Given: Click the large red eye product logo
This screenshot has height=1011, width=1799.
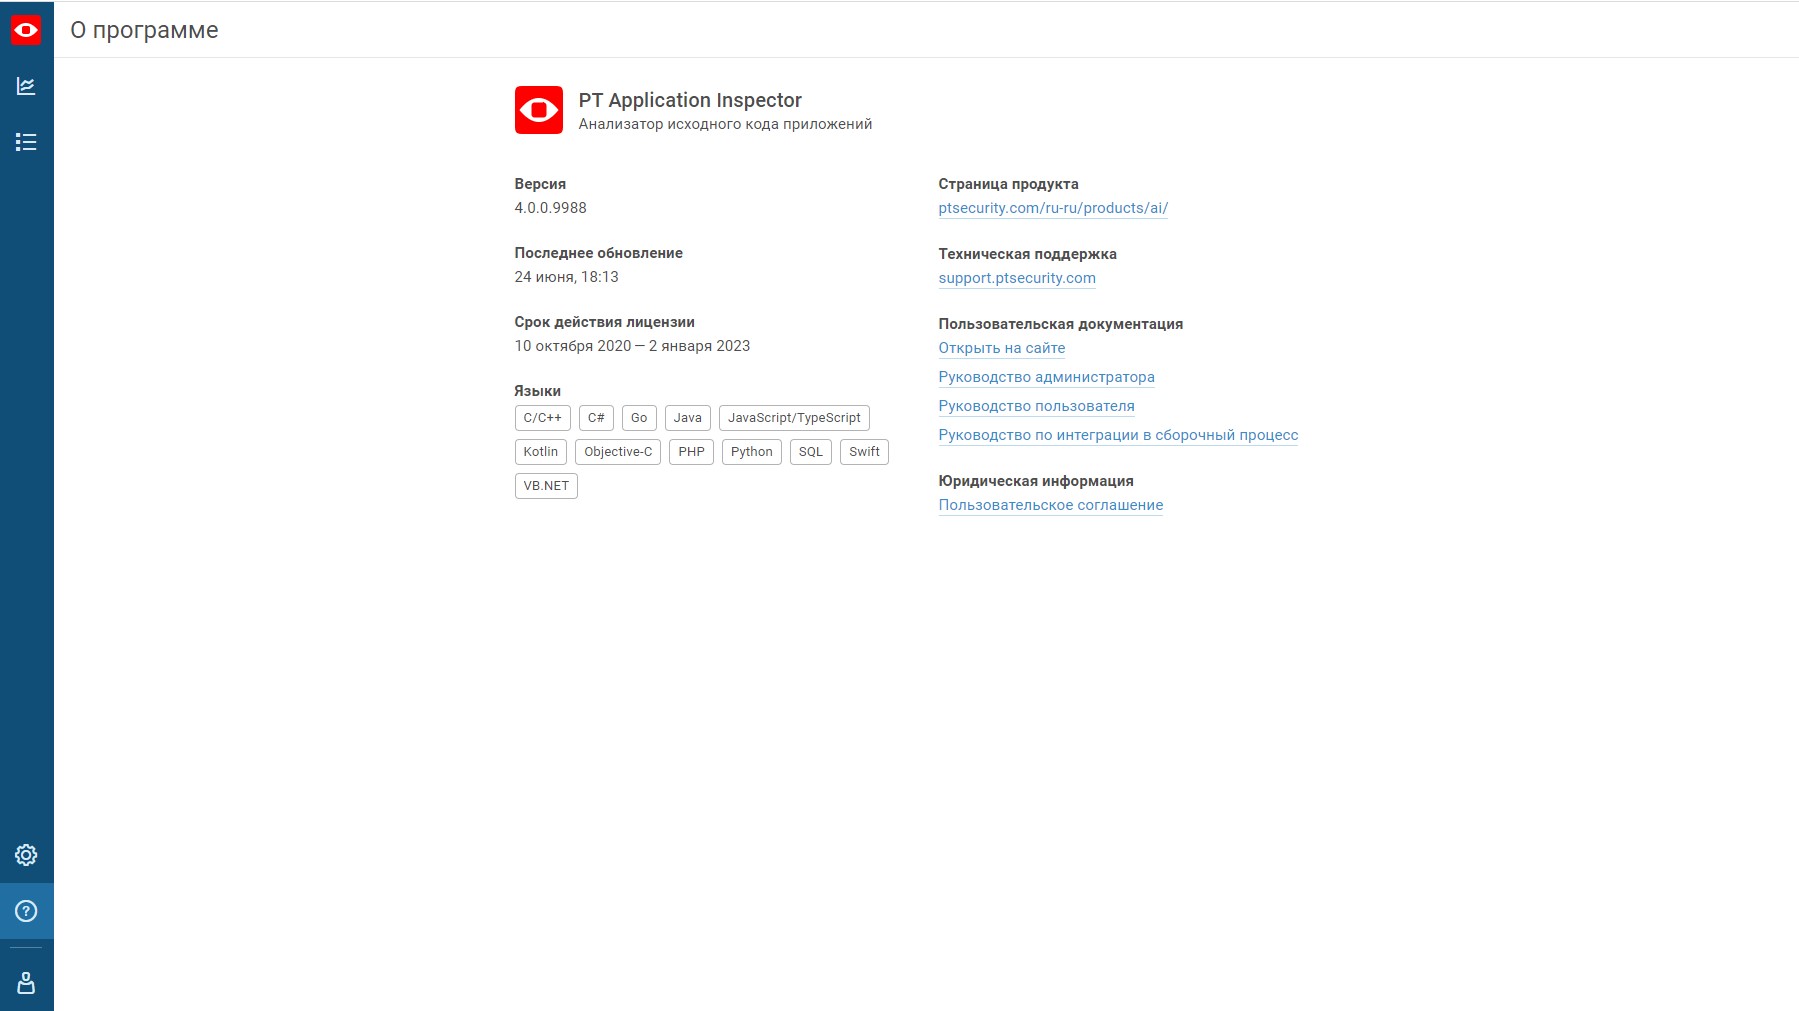Looking at the screenshot, I should tap(539, 110).
